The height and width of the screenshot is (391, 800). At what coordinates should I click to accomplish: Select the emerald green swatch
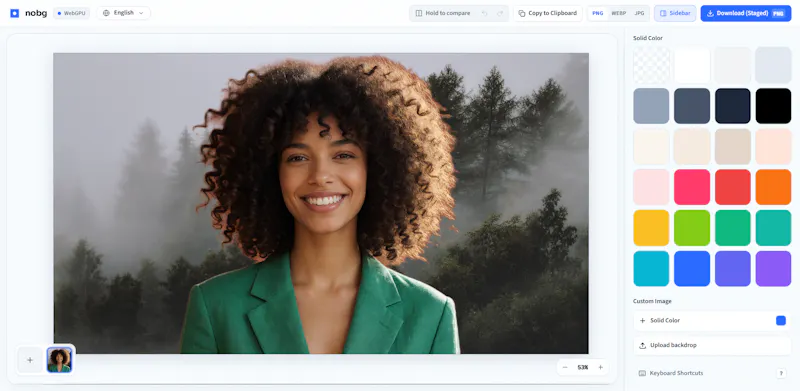pyautogui.click(x=733, y=228)
